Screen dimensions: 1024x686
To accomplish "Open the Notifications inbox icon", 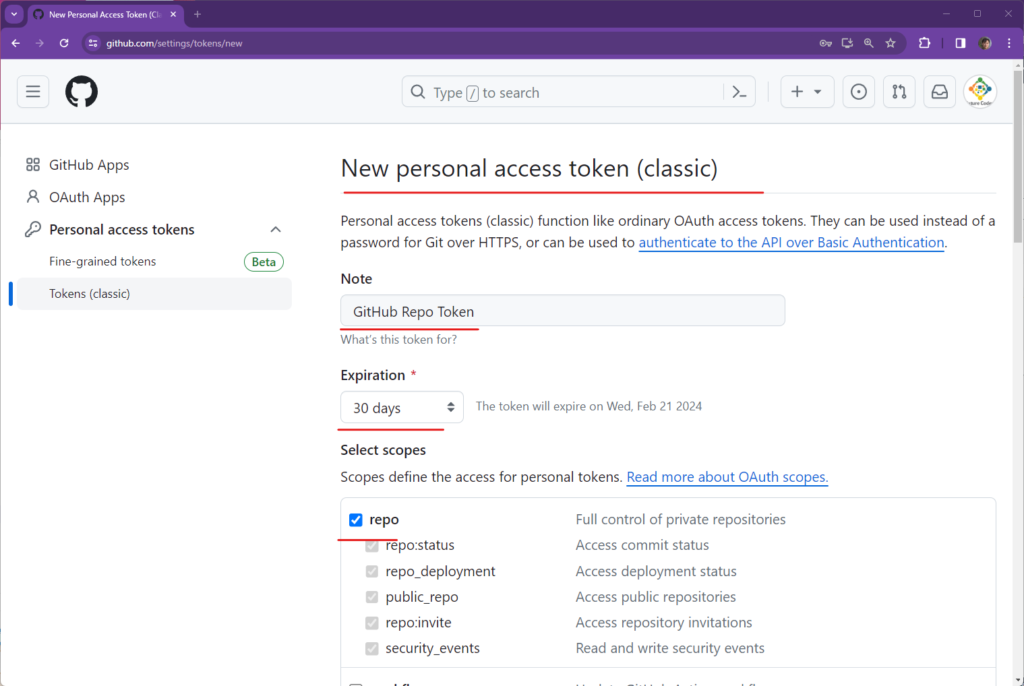I will coord(940,92).
